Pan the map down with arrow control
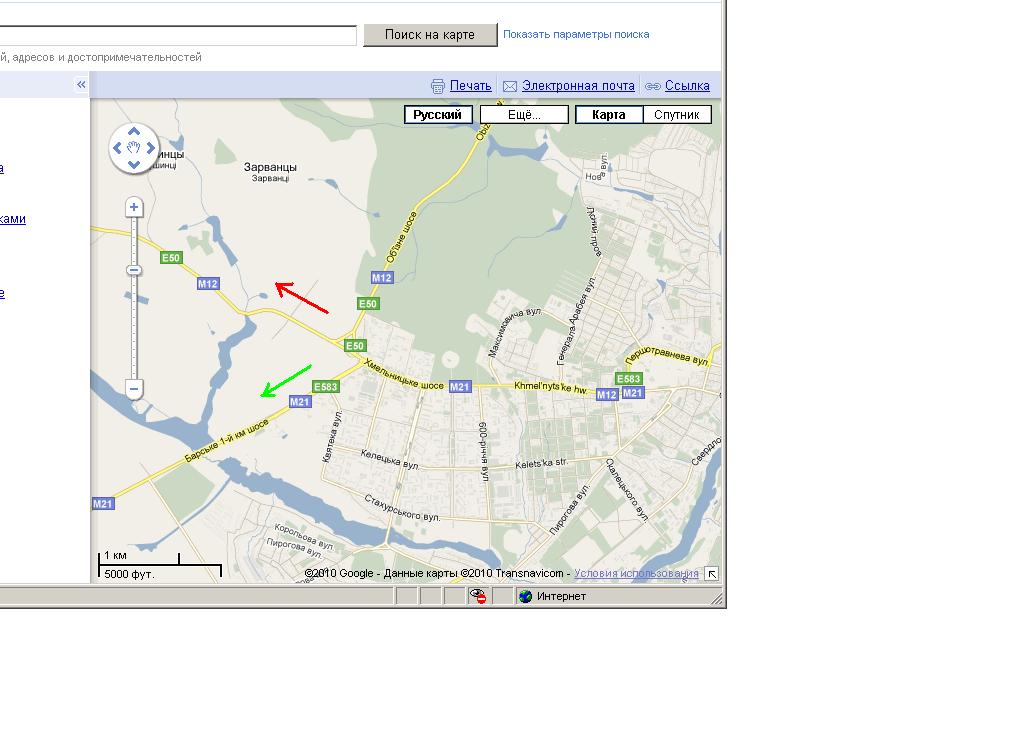Viewport: 1022px width, 738px height. 134,164
